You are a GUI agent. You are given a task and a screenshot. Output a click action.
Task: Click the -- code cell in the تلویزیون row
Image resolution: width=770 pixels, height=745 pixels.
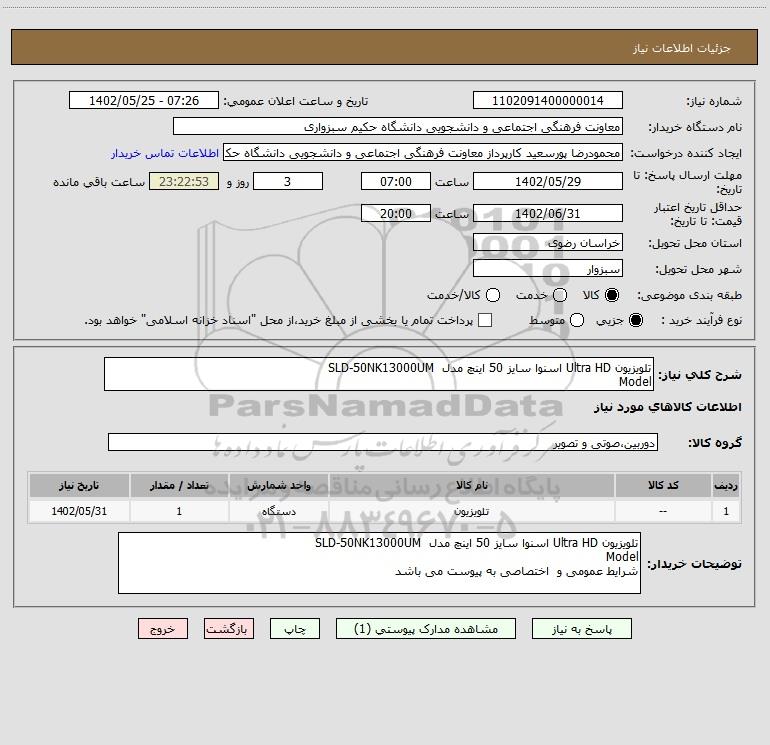(x=663, y=511)
